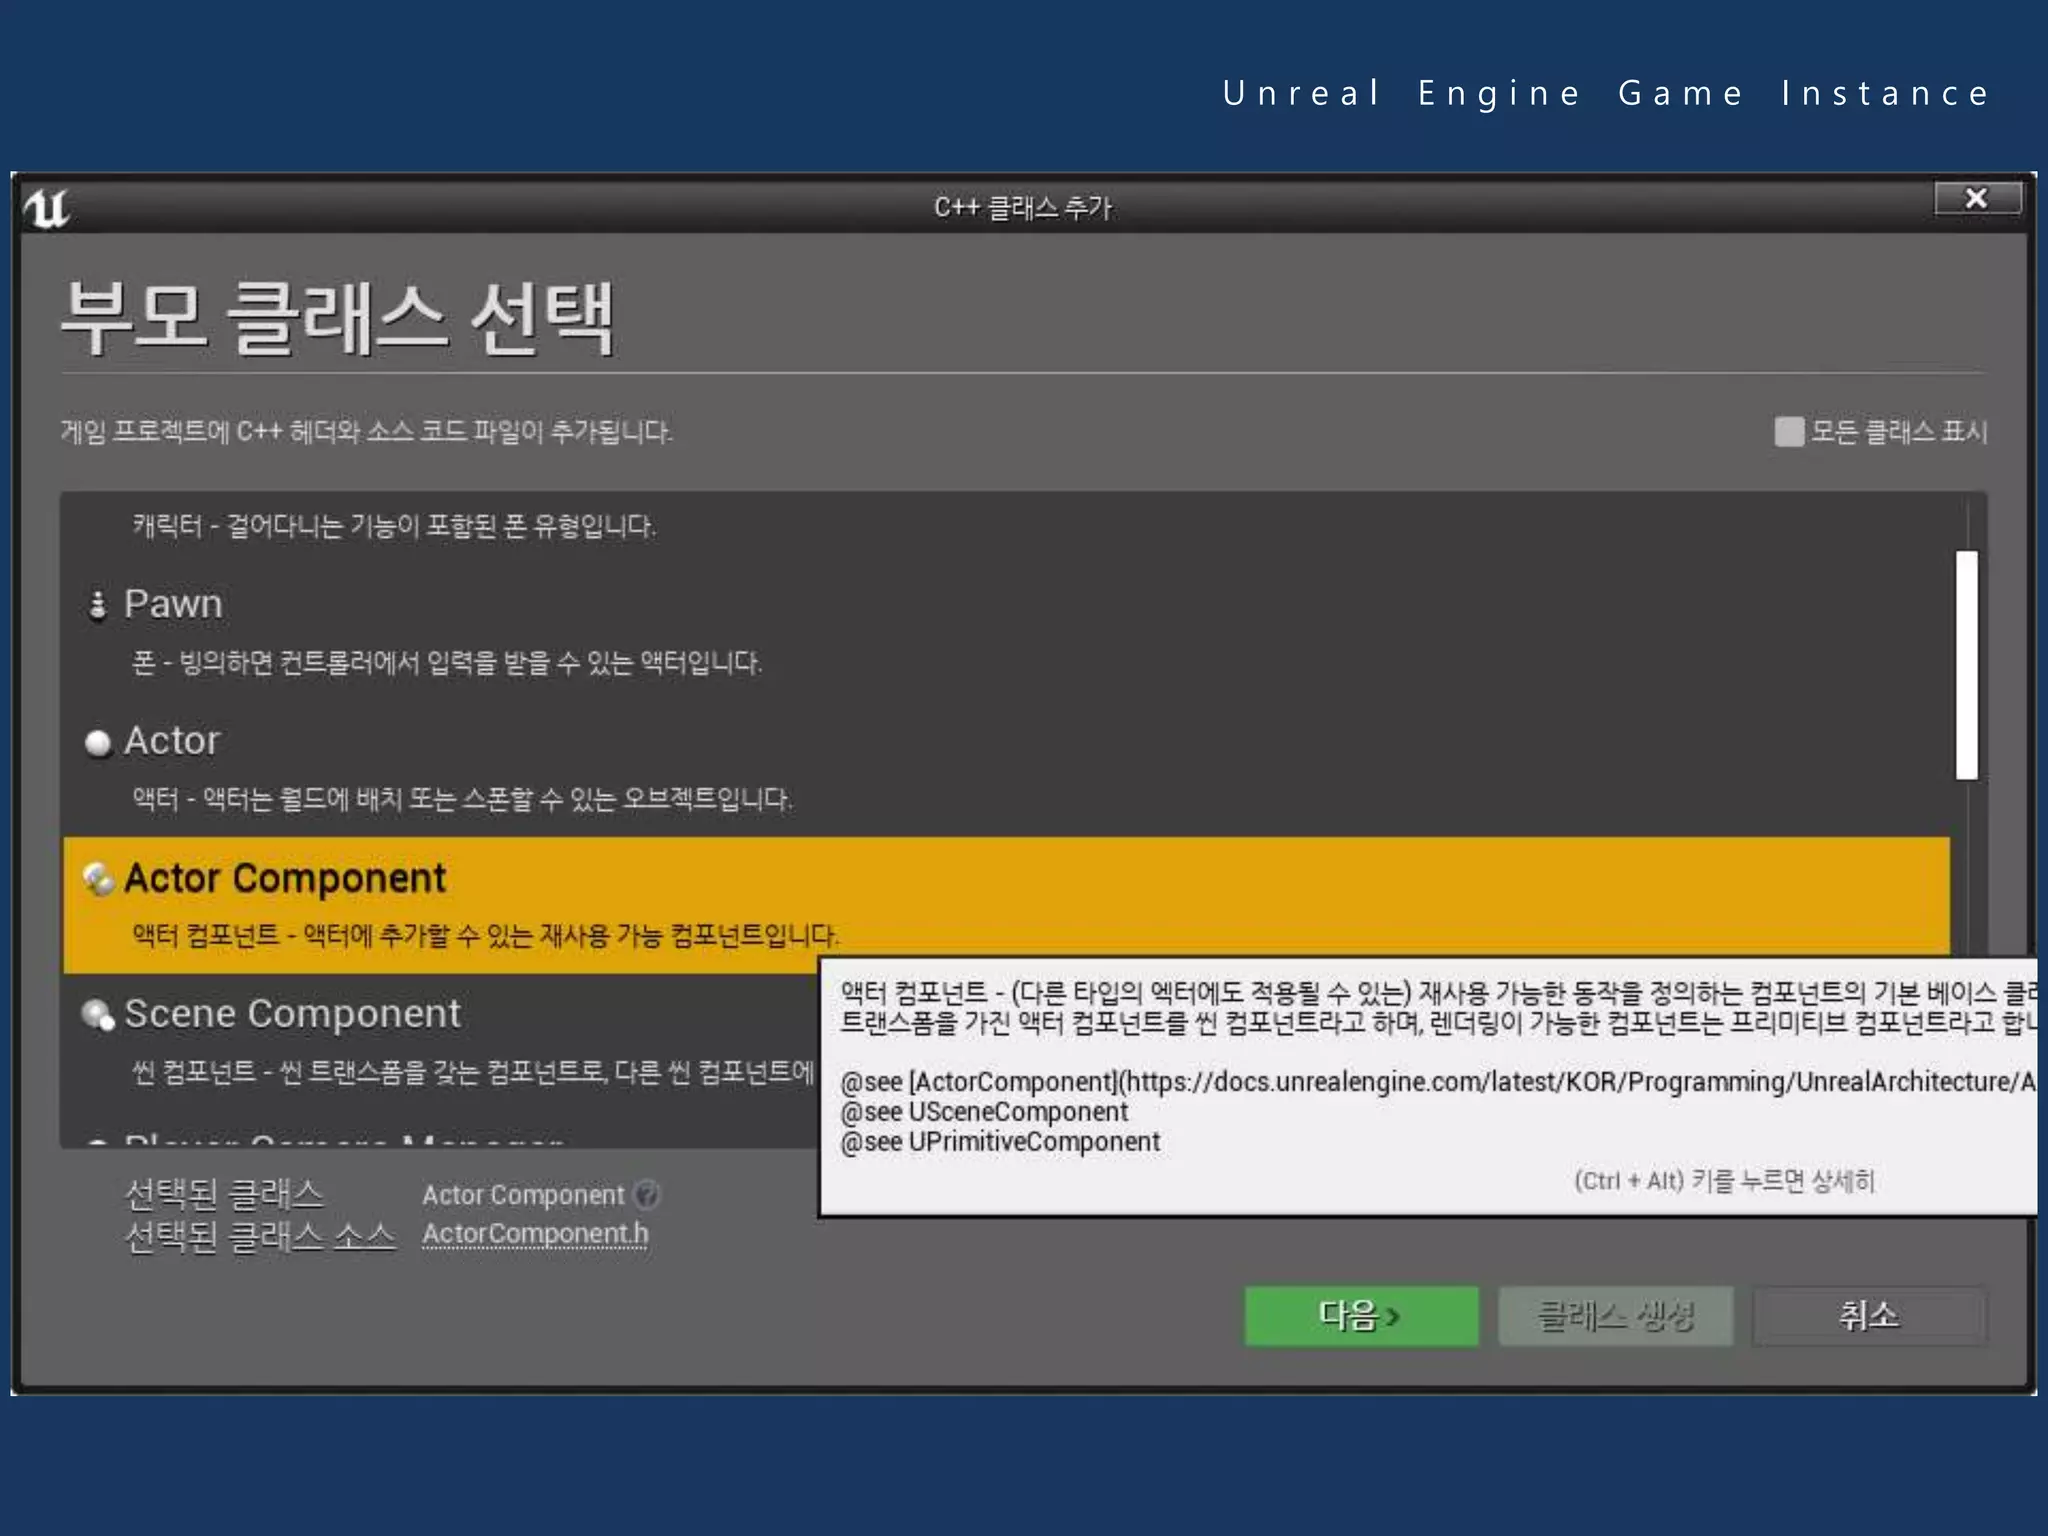Click the Actor sphere icon
Screen dimensions: 2048x1536
(x=98, y=743)
